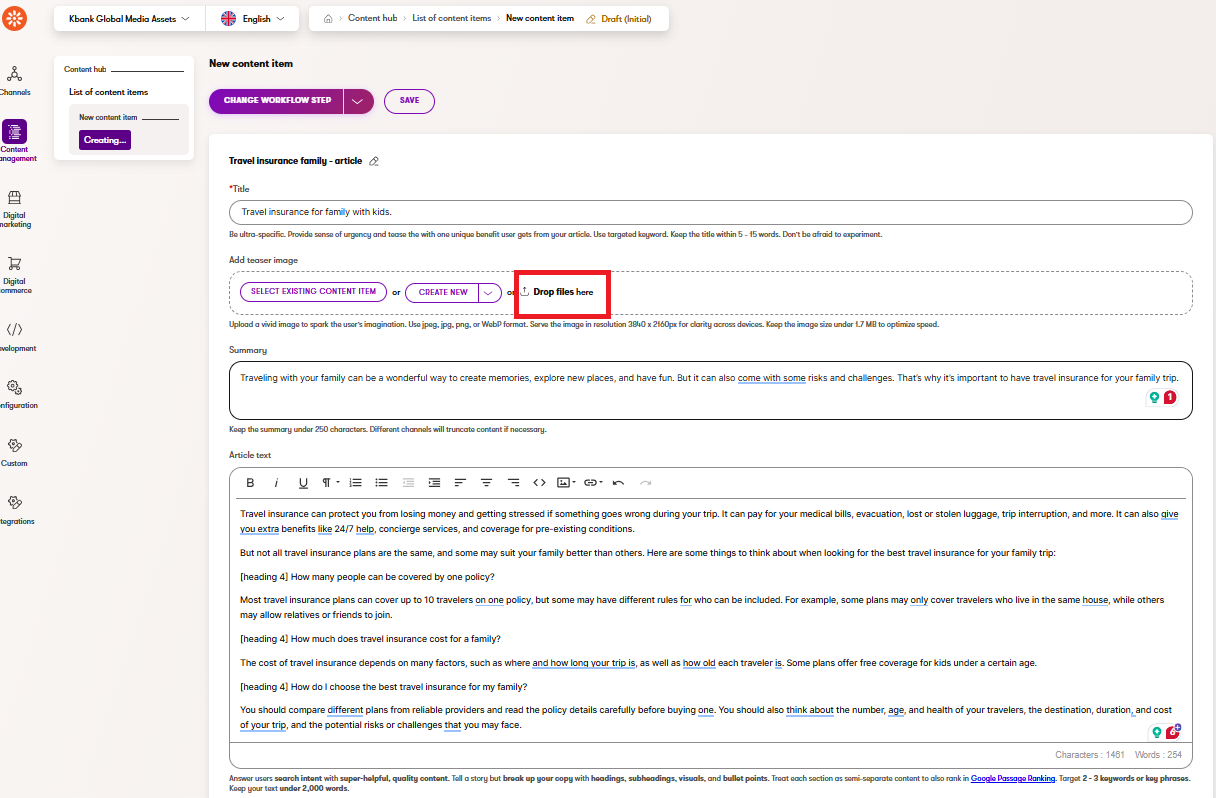Toggle underline formatting in the article editor
The height and width of the screenshot is (798, 1216).
pos(303,482)
